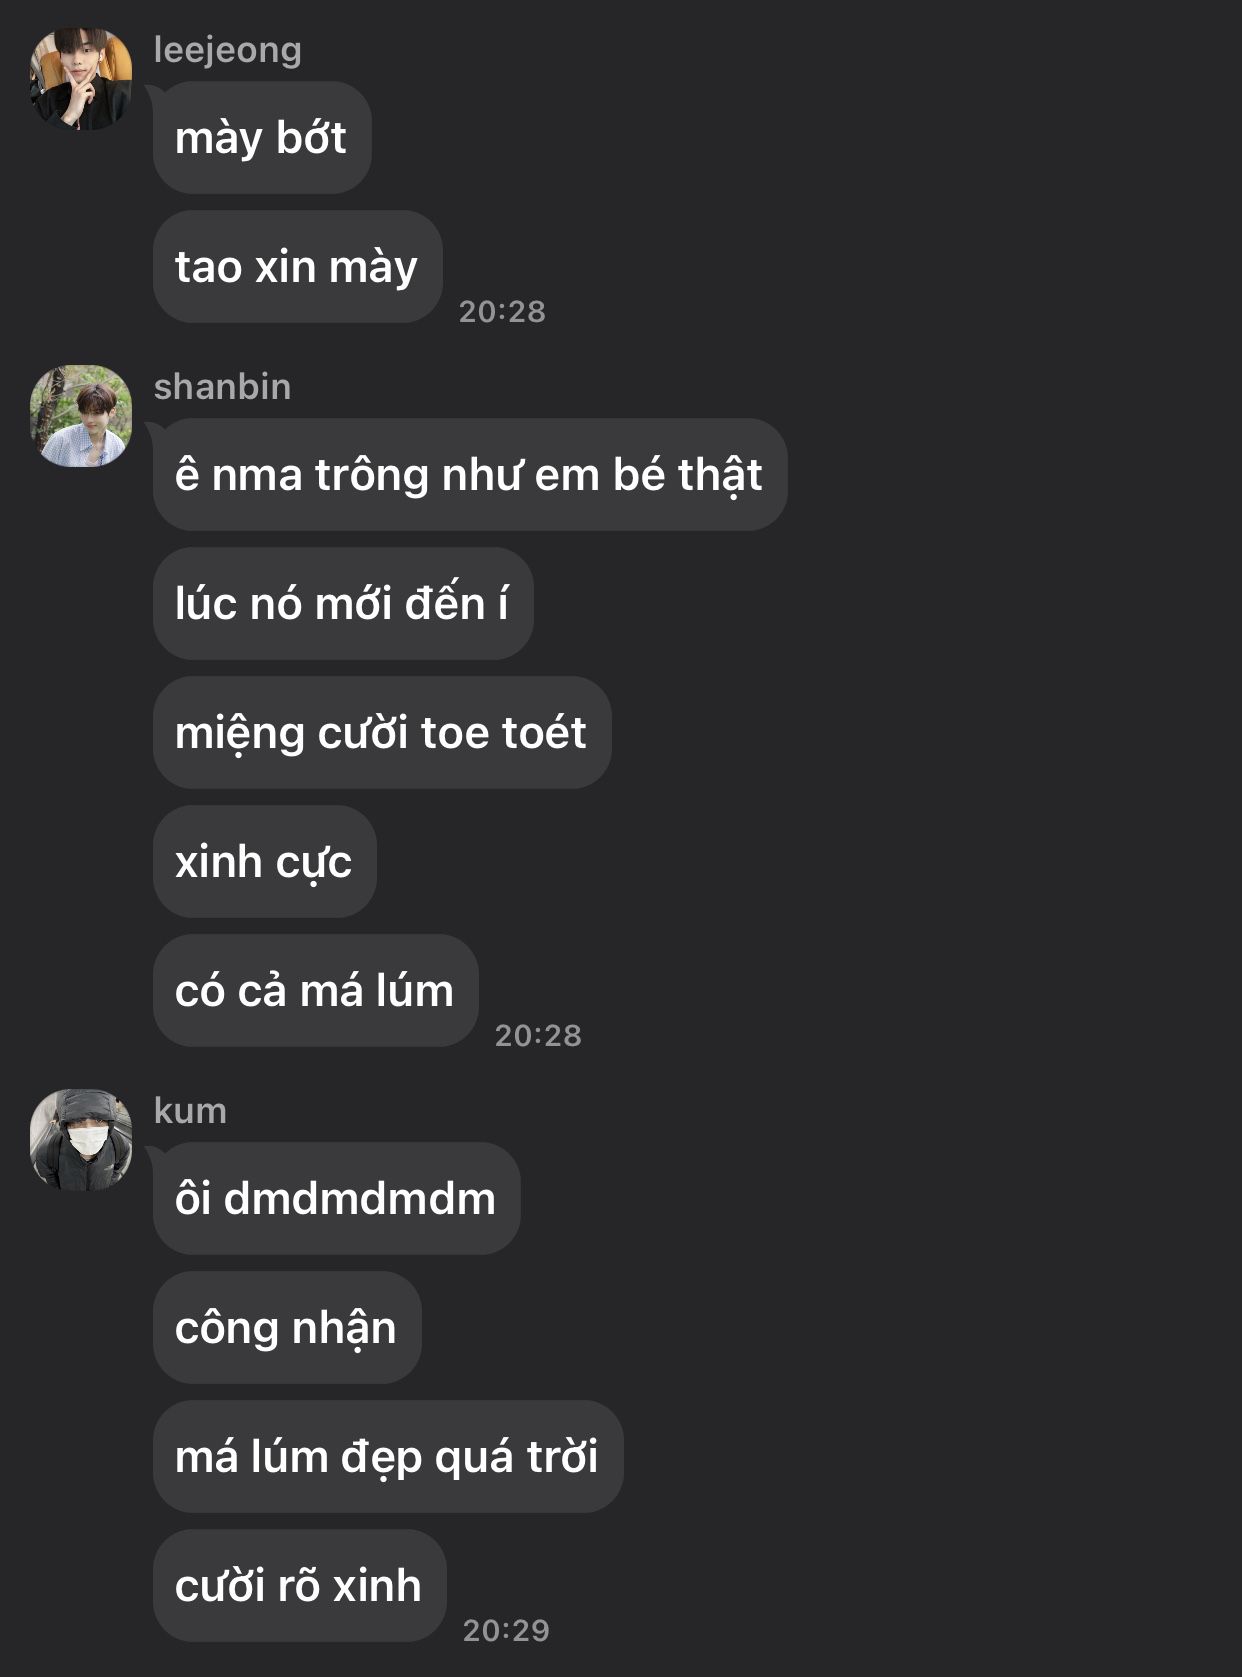Select the message 'có cả má lúm'

tap(316, 991)
